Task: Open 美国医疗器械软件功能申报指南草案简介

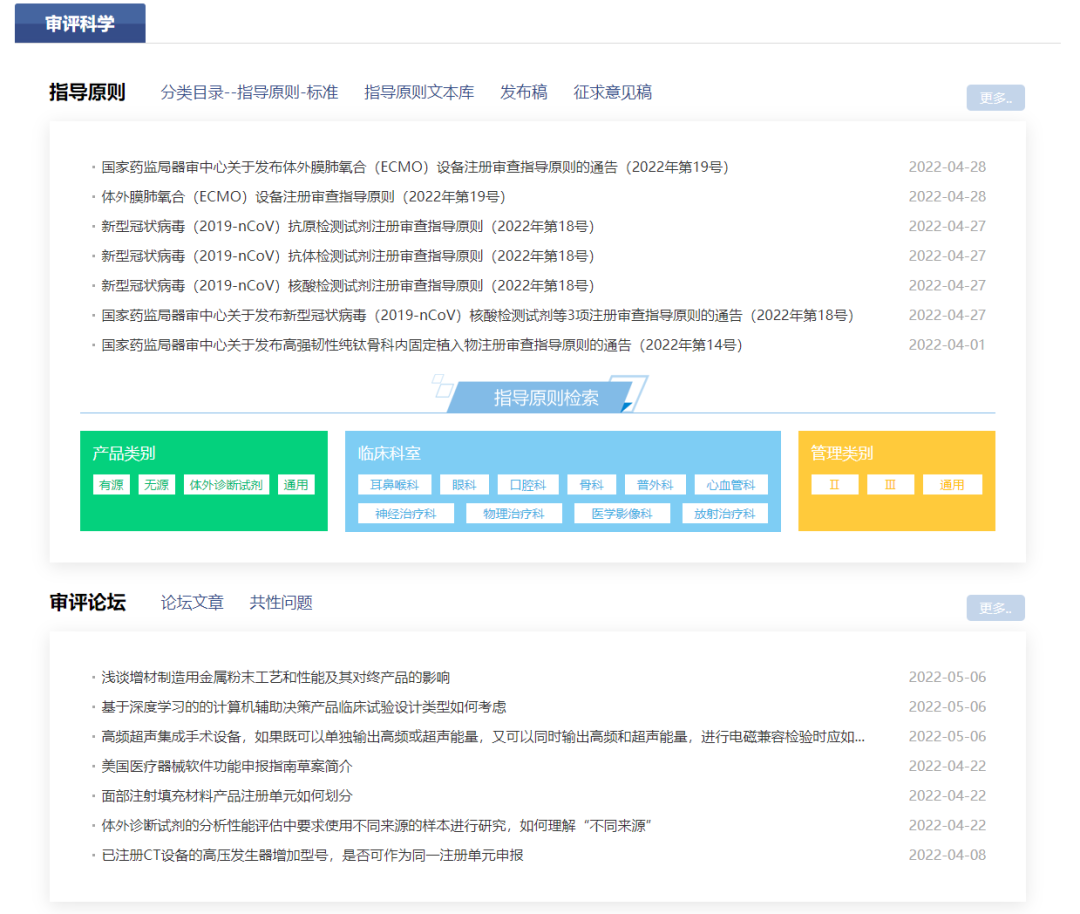Action: (227, 767)
